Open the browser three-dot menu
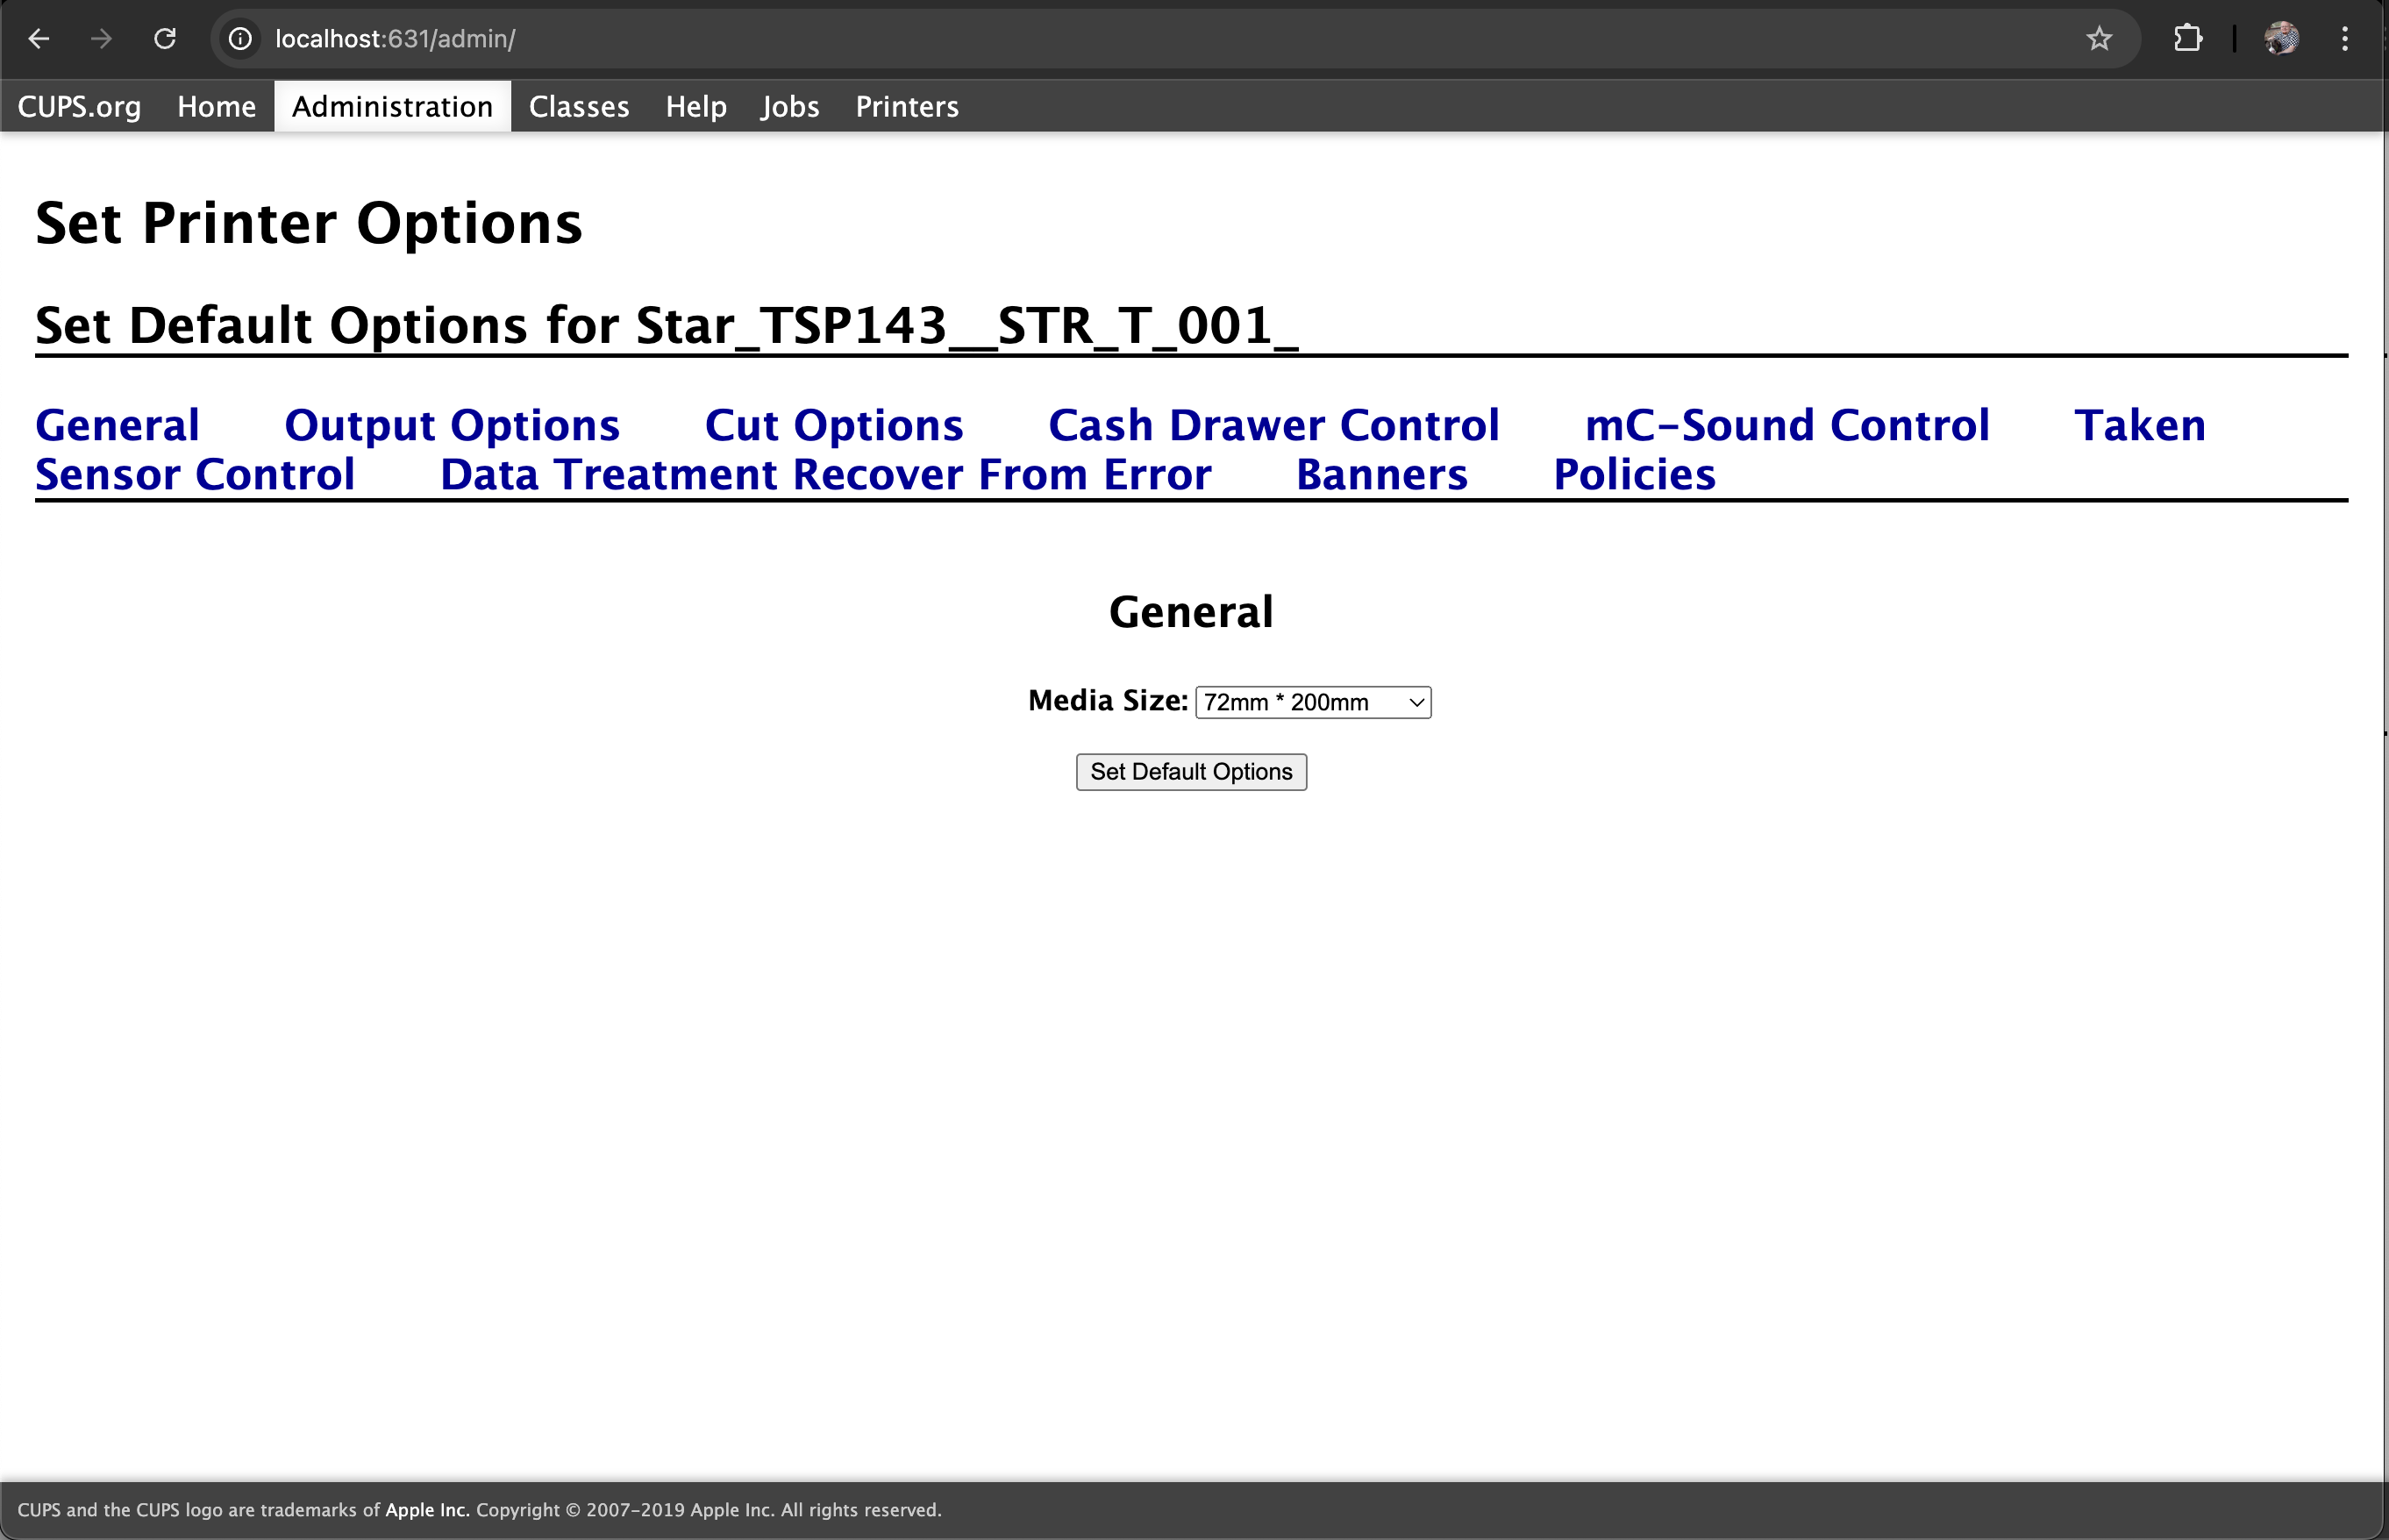 point(2345,39)
